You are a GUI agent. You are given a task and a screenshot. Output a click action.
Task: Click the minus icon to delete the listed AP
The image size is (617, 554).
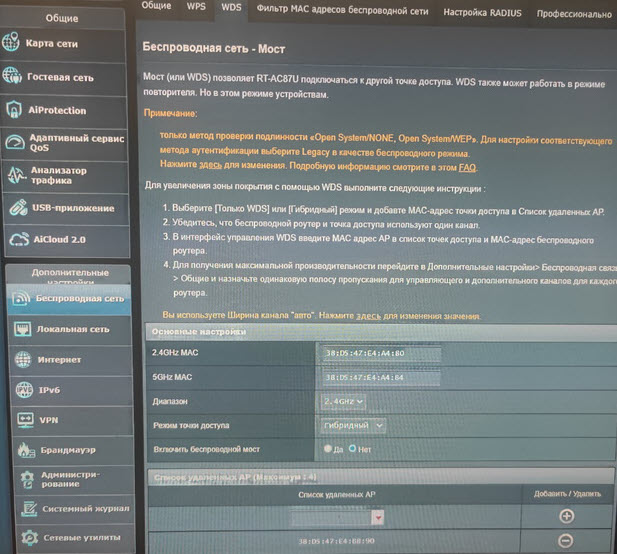566,541
